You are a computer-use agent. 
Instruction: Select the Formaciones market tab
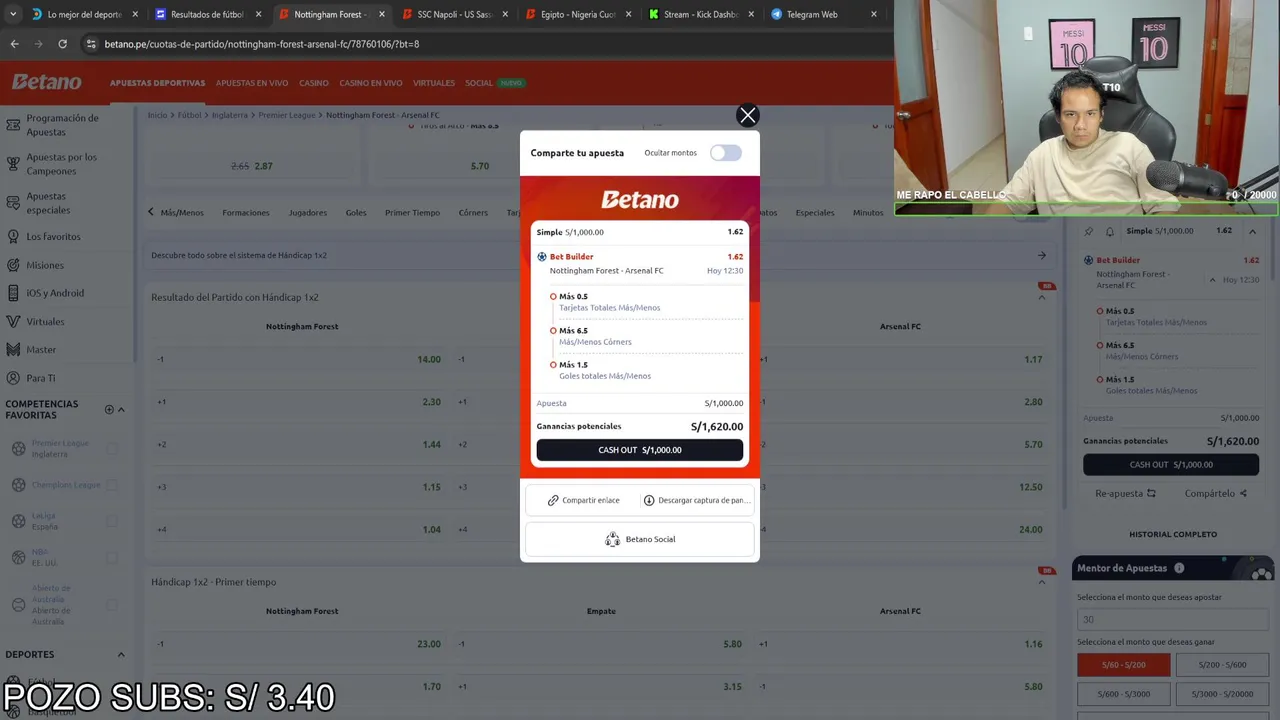[246, 212]
